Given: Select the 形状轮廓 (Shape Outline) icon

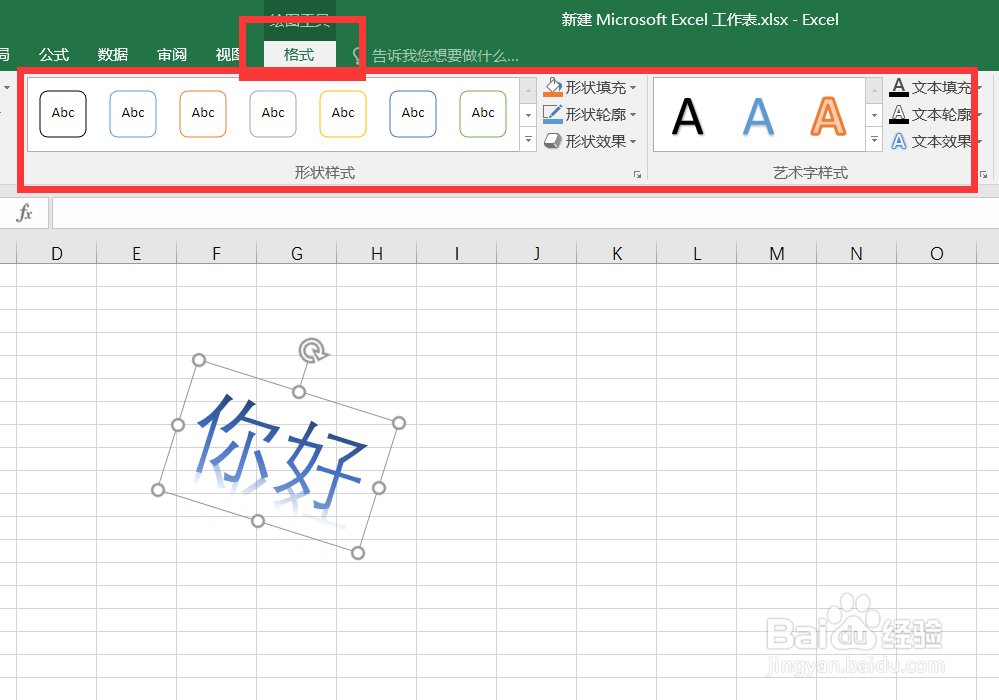Looking at the screenshot, I should coord(554,113).
